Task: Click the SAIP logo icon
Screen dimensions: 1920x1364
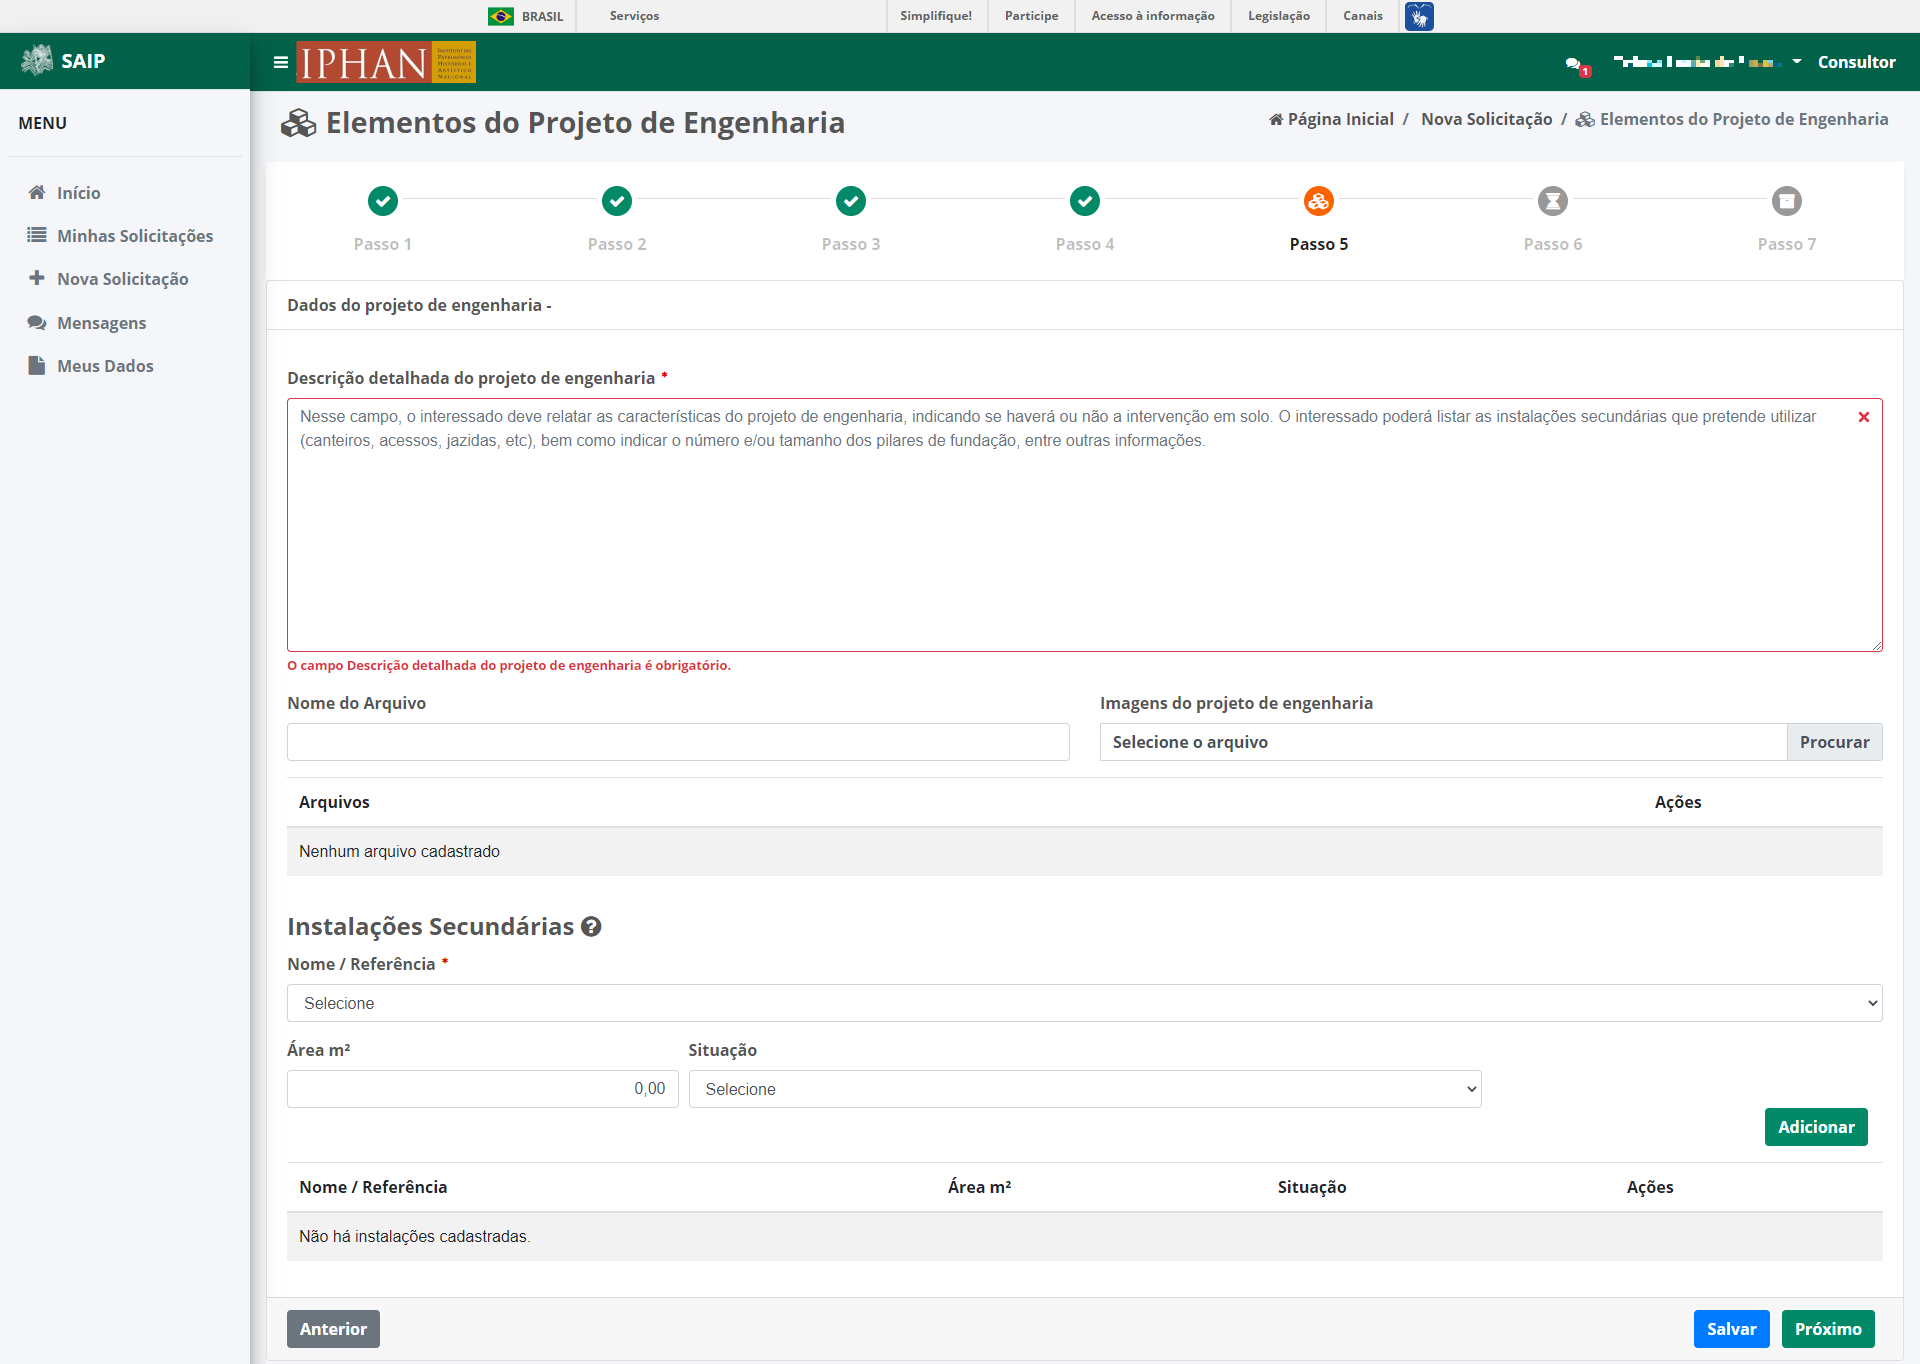Action: click(x=37, y=61)
